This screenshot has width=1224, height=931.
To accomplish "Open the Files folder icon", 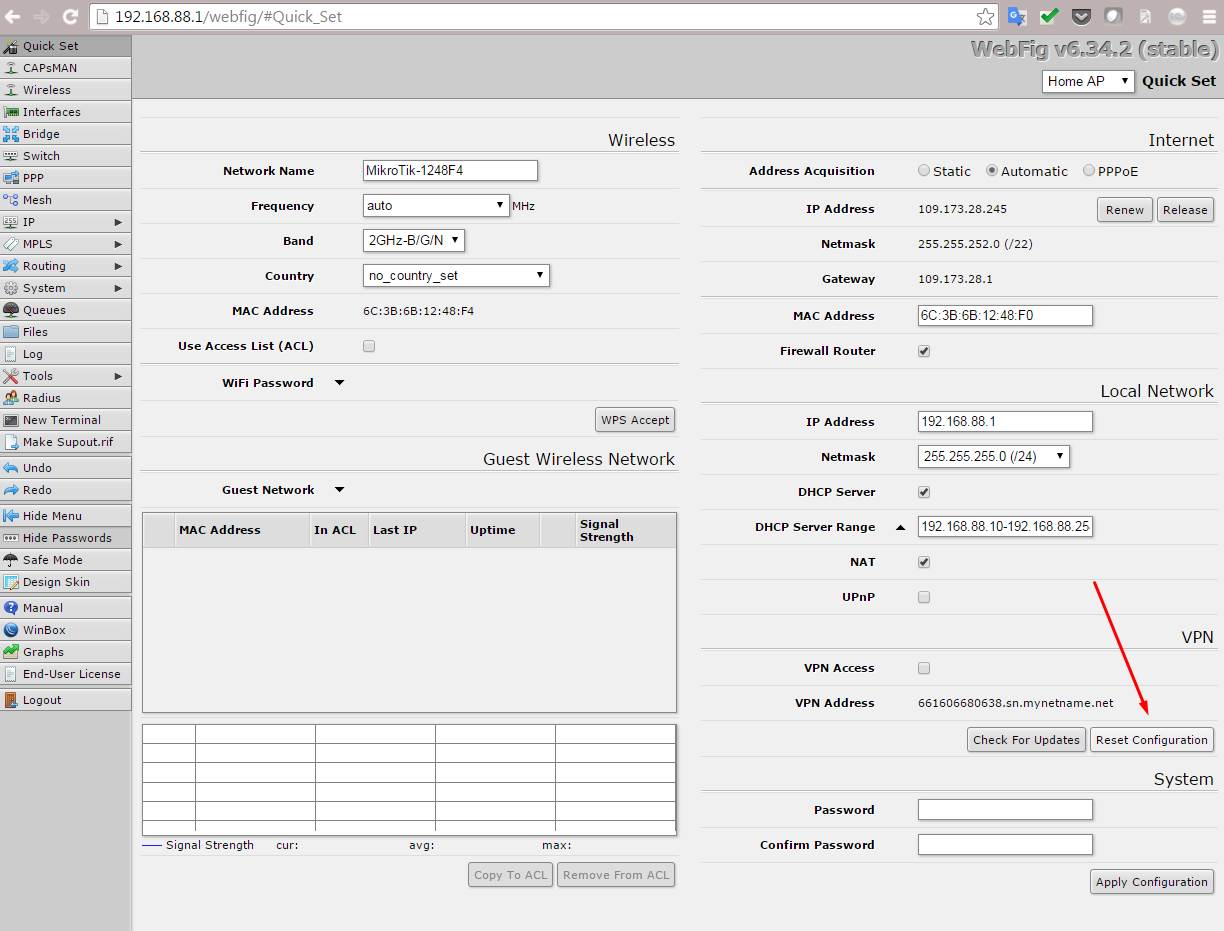I will (x=11, y=332).
